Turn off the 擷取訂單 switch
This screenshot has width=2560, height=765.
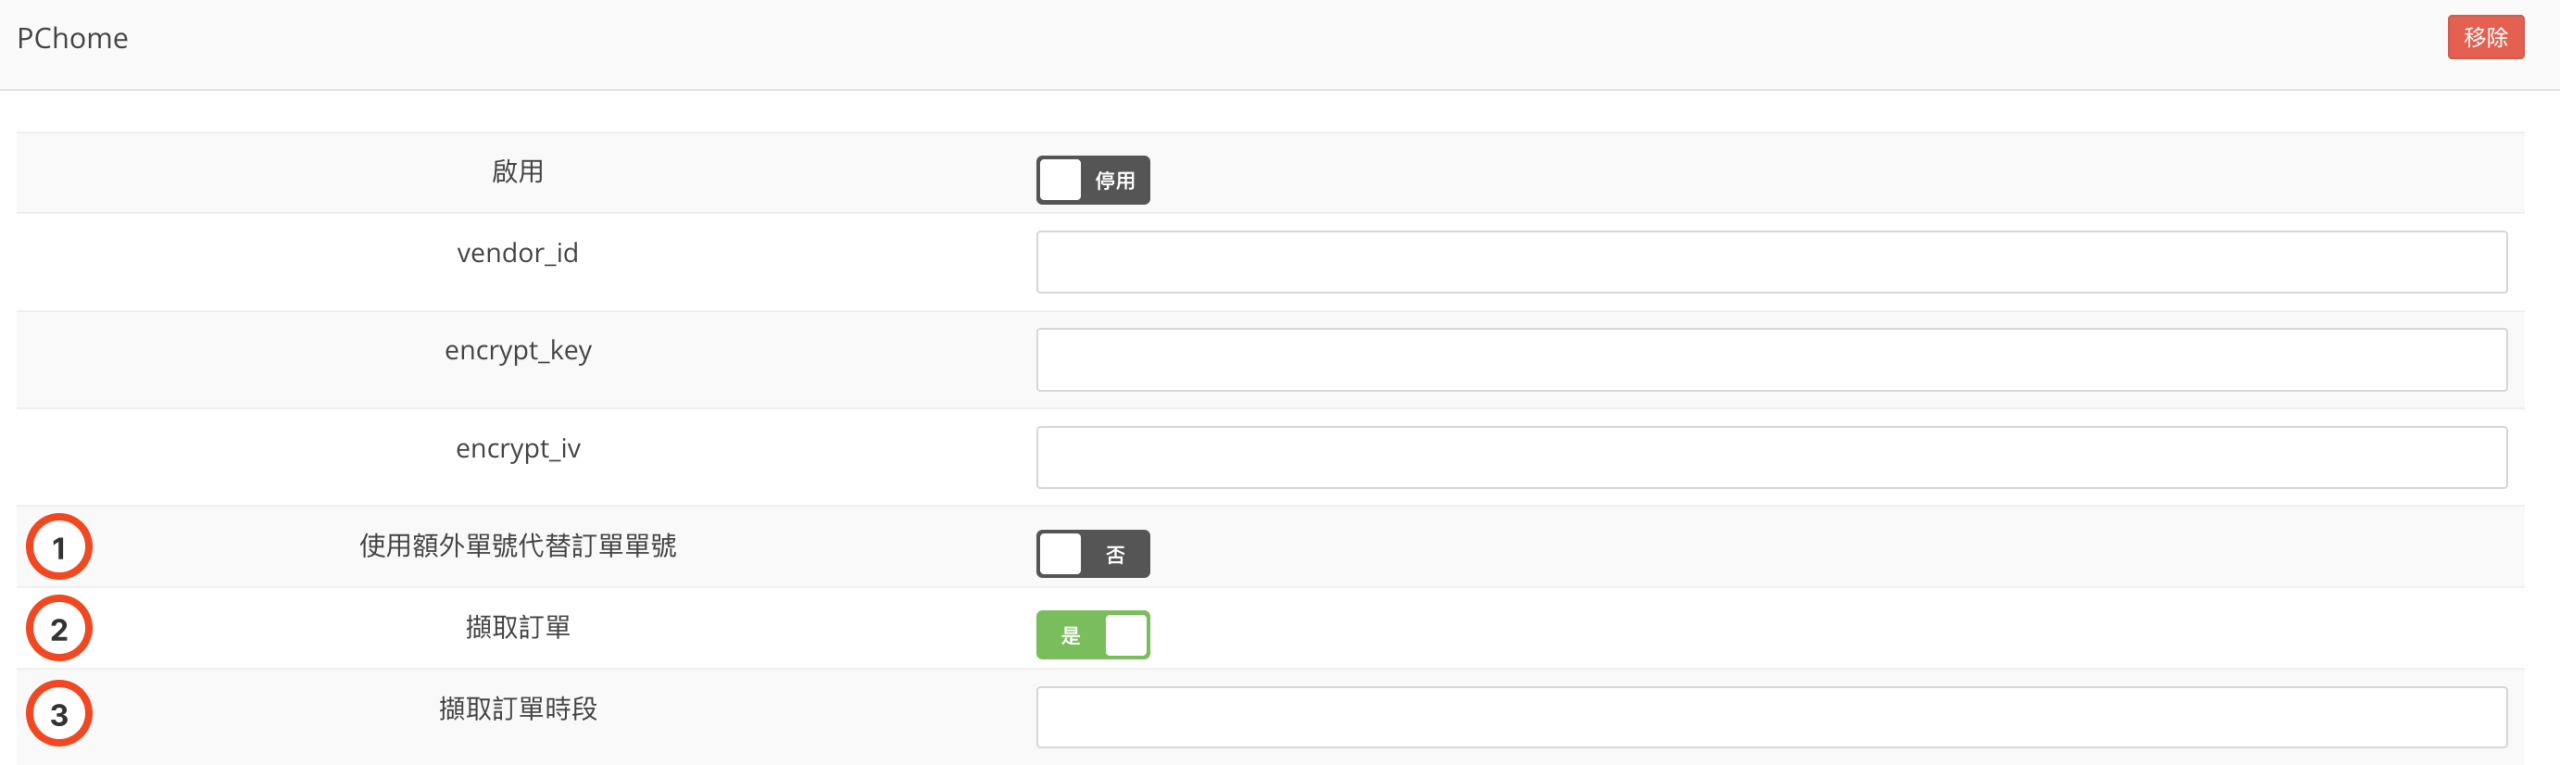[1092, 635]
